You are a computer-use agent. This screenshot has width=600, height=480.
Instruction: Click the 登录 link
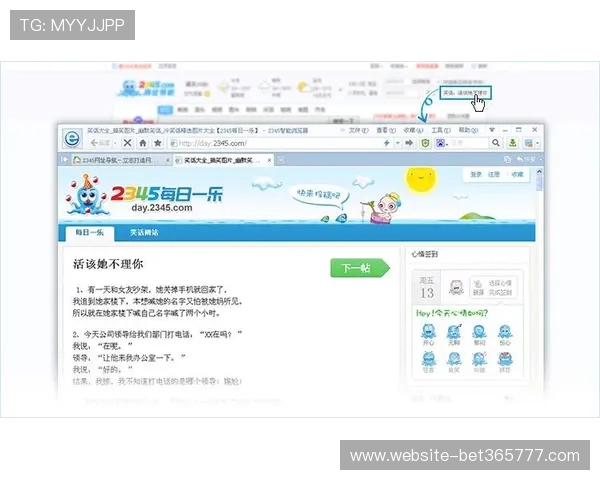point(476,175)
